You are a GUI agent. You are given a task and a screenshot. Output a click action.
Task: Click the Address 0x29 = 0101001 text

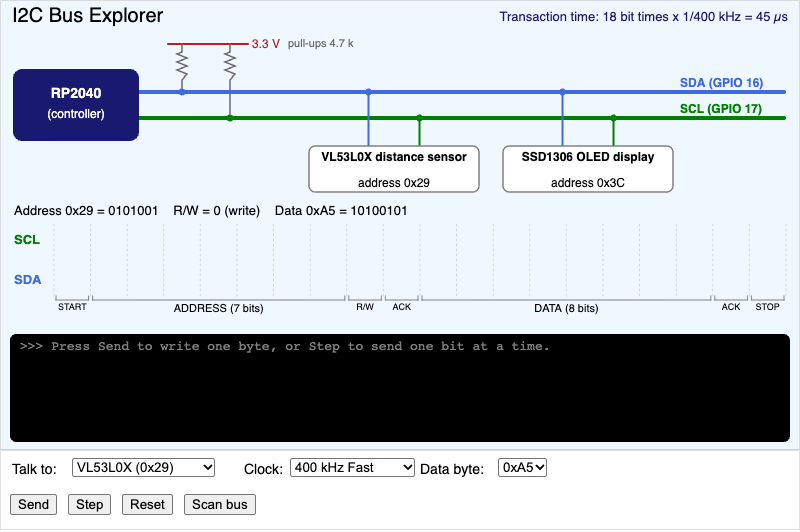coord(86,211)
